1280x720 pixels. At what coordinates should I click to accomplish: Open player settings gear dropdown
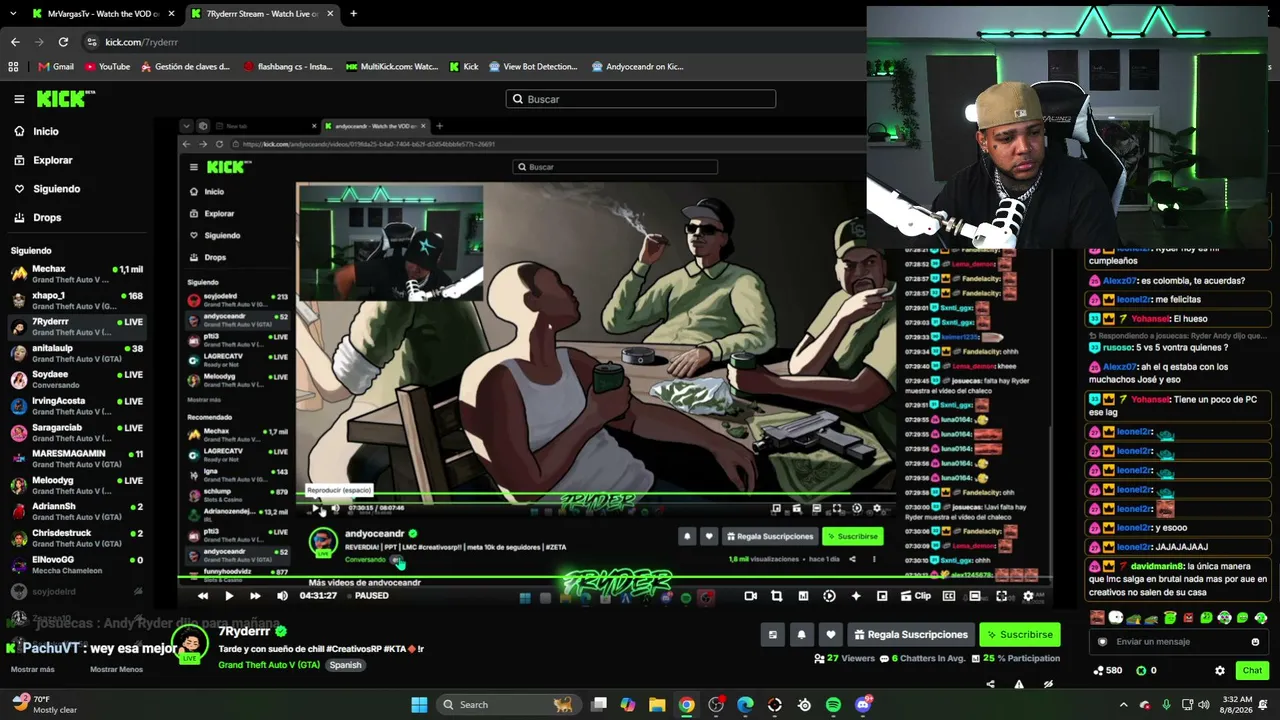(x=1028, y=596)
